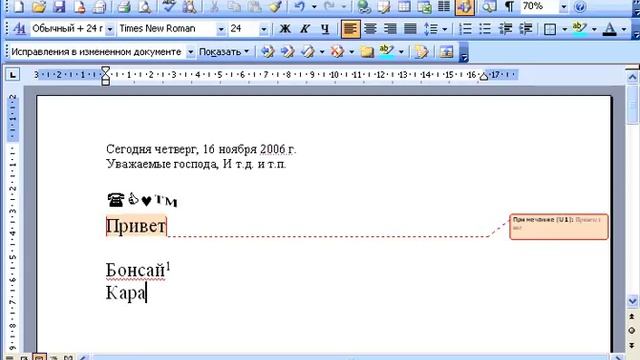
Task: Open the borders dropdown arrow
Action: (565, 29)
